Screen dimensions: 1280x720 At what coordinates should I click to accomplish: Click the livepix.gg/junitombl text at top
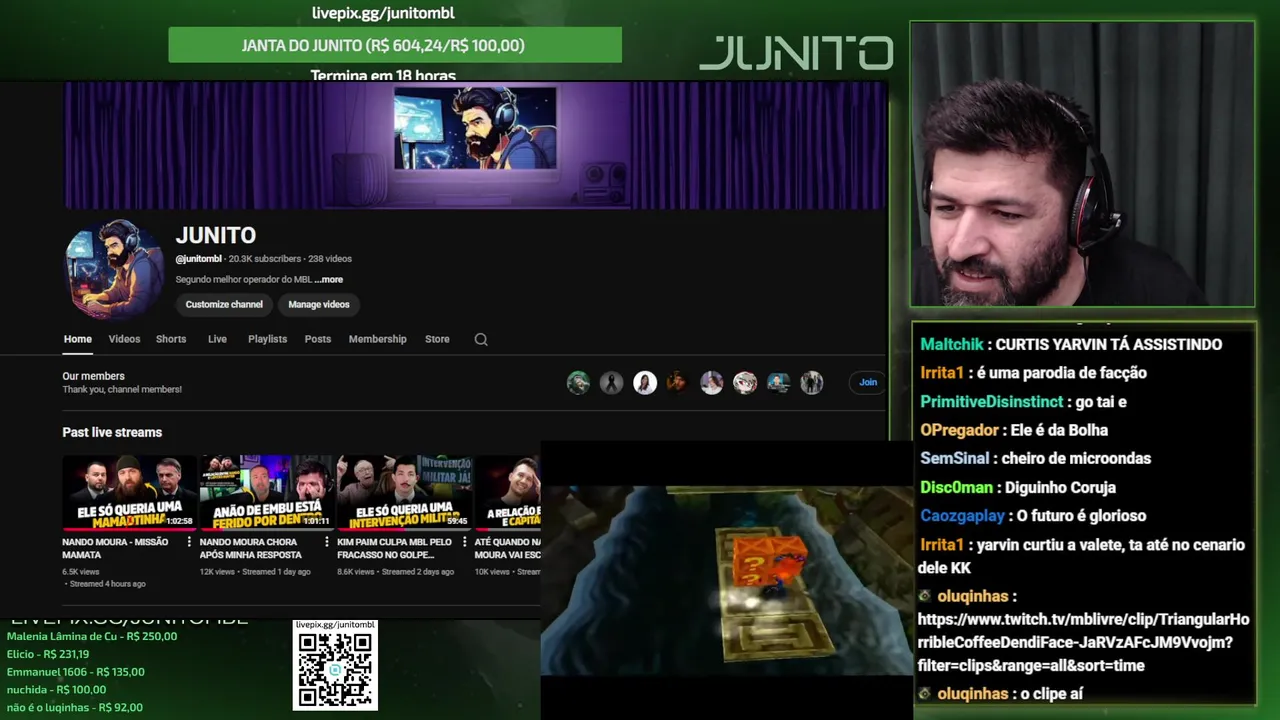(383, 13)
